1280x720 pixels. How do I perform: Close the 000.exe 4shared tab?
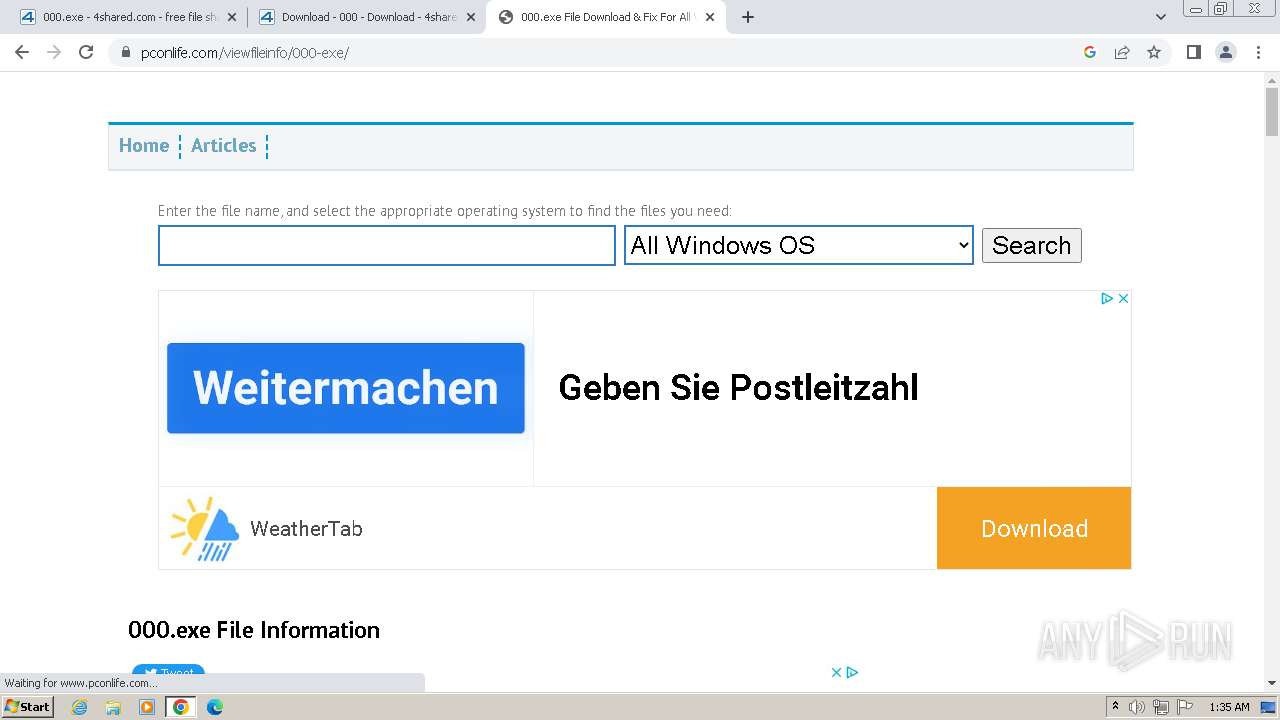click(x=232, y=17)
